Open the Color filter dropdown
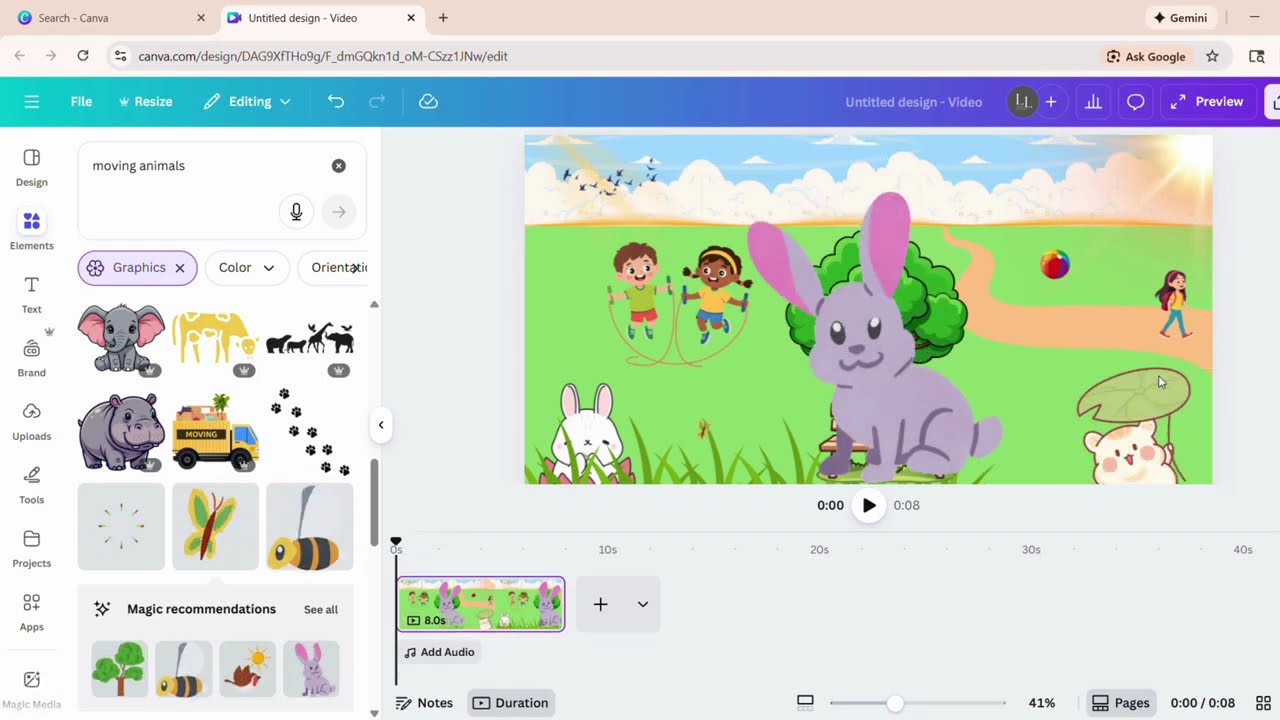1280x720 pixels. [x=247, y=268]
